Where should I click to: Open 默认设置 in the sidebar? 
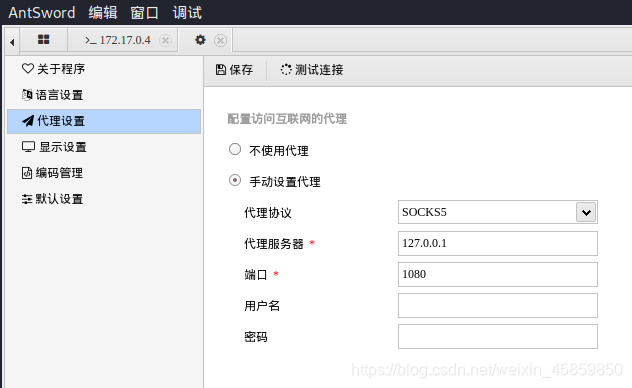point(104,199)
